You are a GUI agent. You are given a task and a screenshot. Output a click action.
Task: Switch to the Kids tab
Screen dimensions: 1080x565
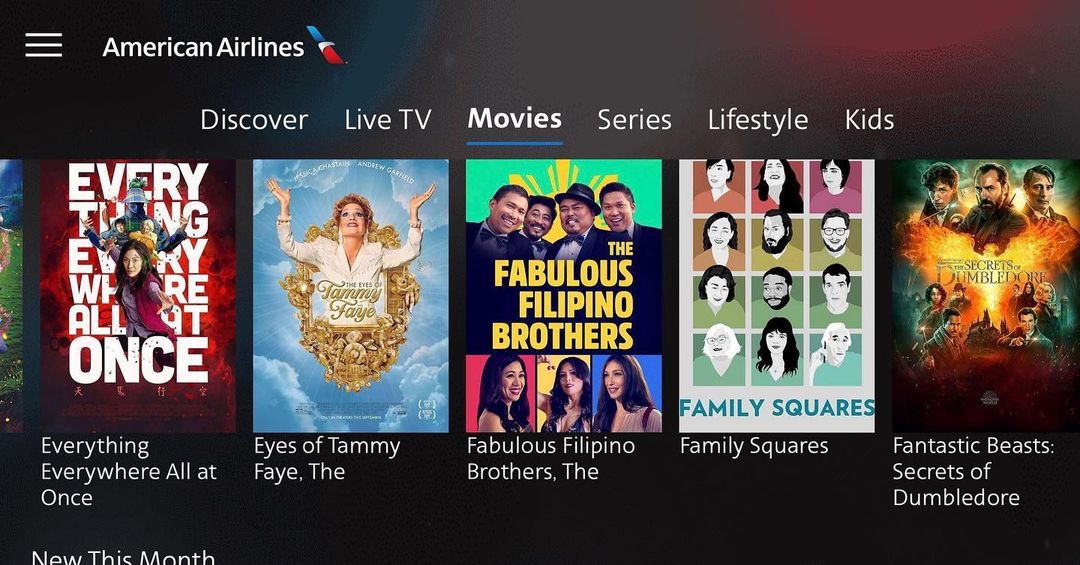(x=869, y=120)
